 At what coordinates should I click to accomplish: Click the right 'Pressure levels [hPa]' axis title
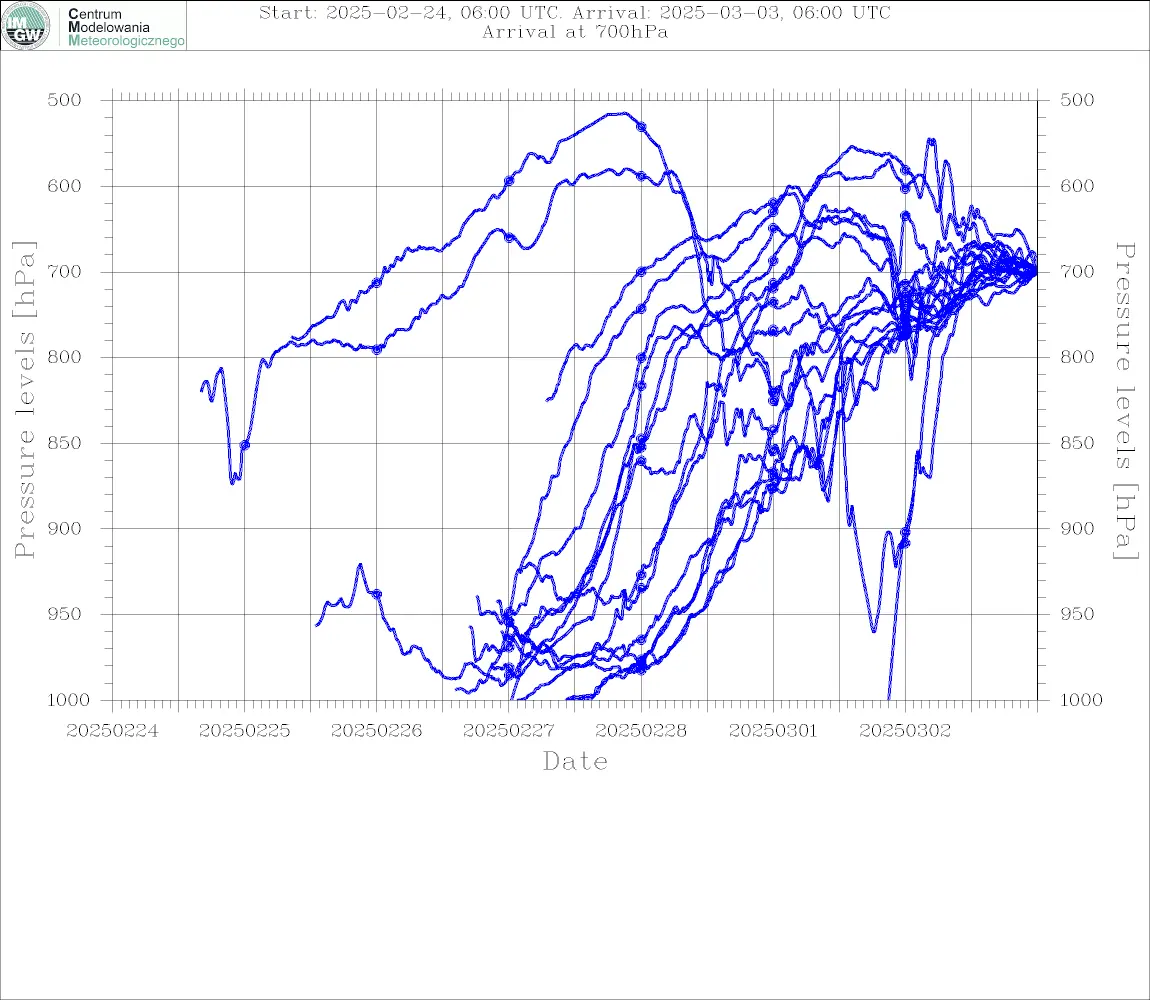pos(1126,401)
